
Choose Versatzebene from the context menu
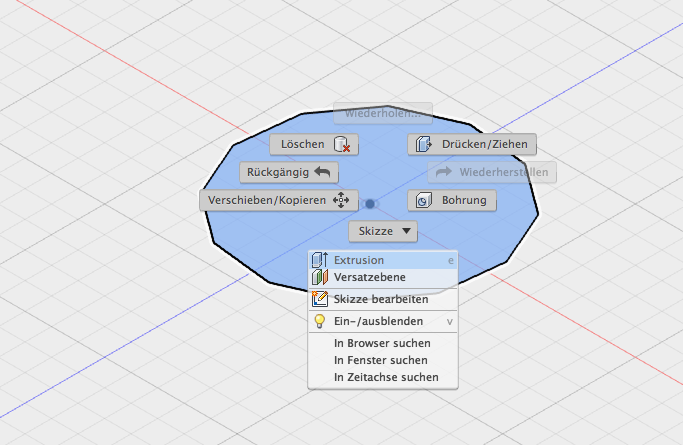click(383, 277)
